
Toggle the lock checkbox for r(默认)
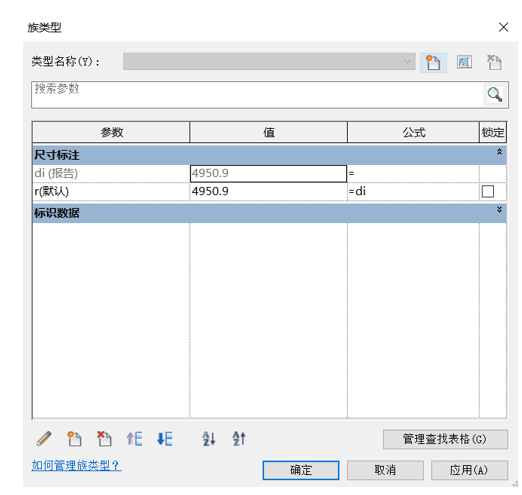click(x=488, y=191)
